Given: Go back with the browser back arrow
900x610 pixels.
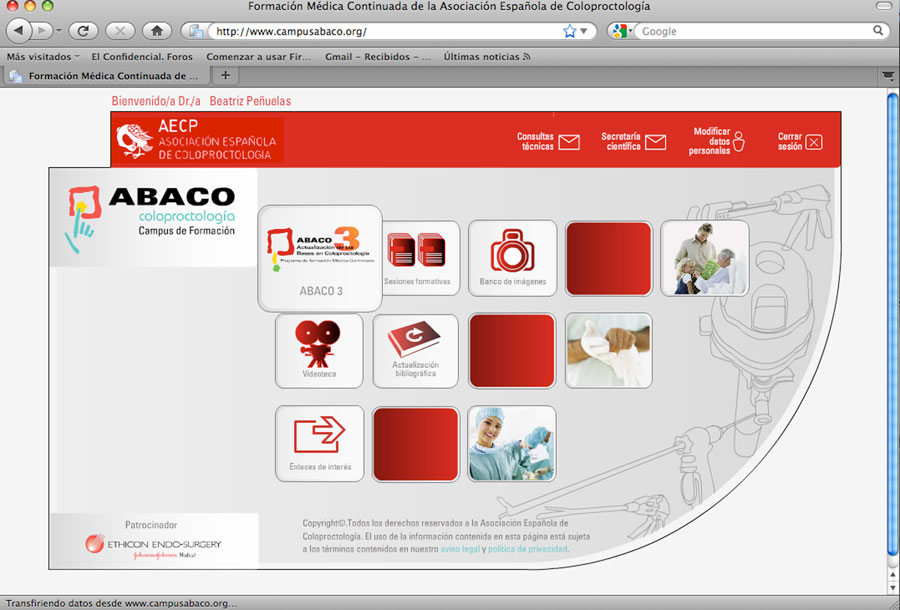Looking at the screenshot, I should coord(19,30).
